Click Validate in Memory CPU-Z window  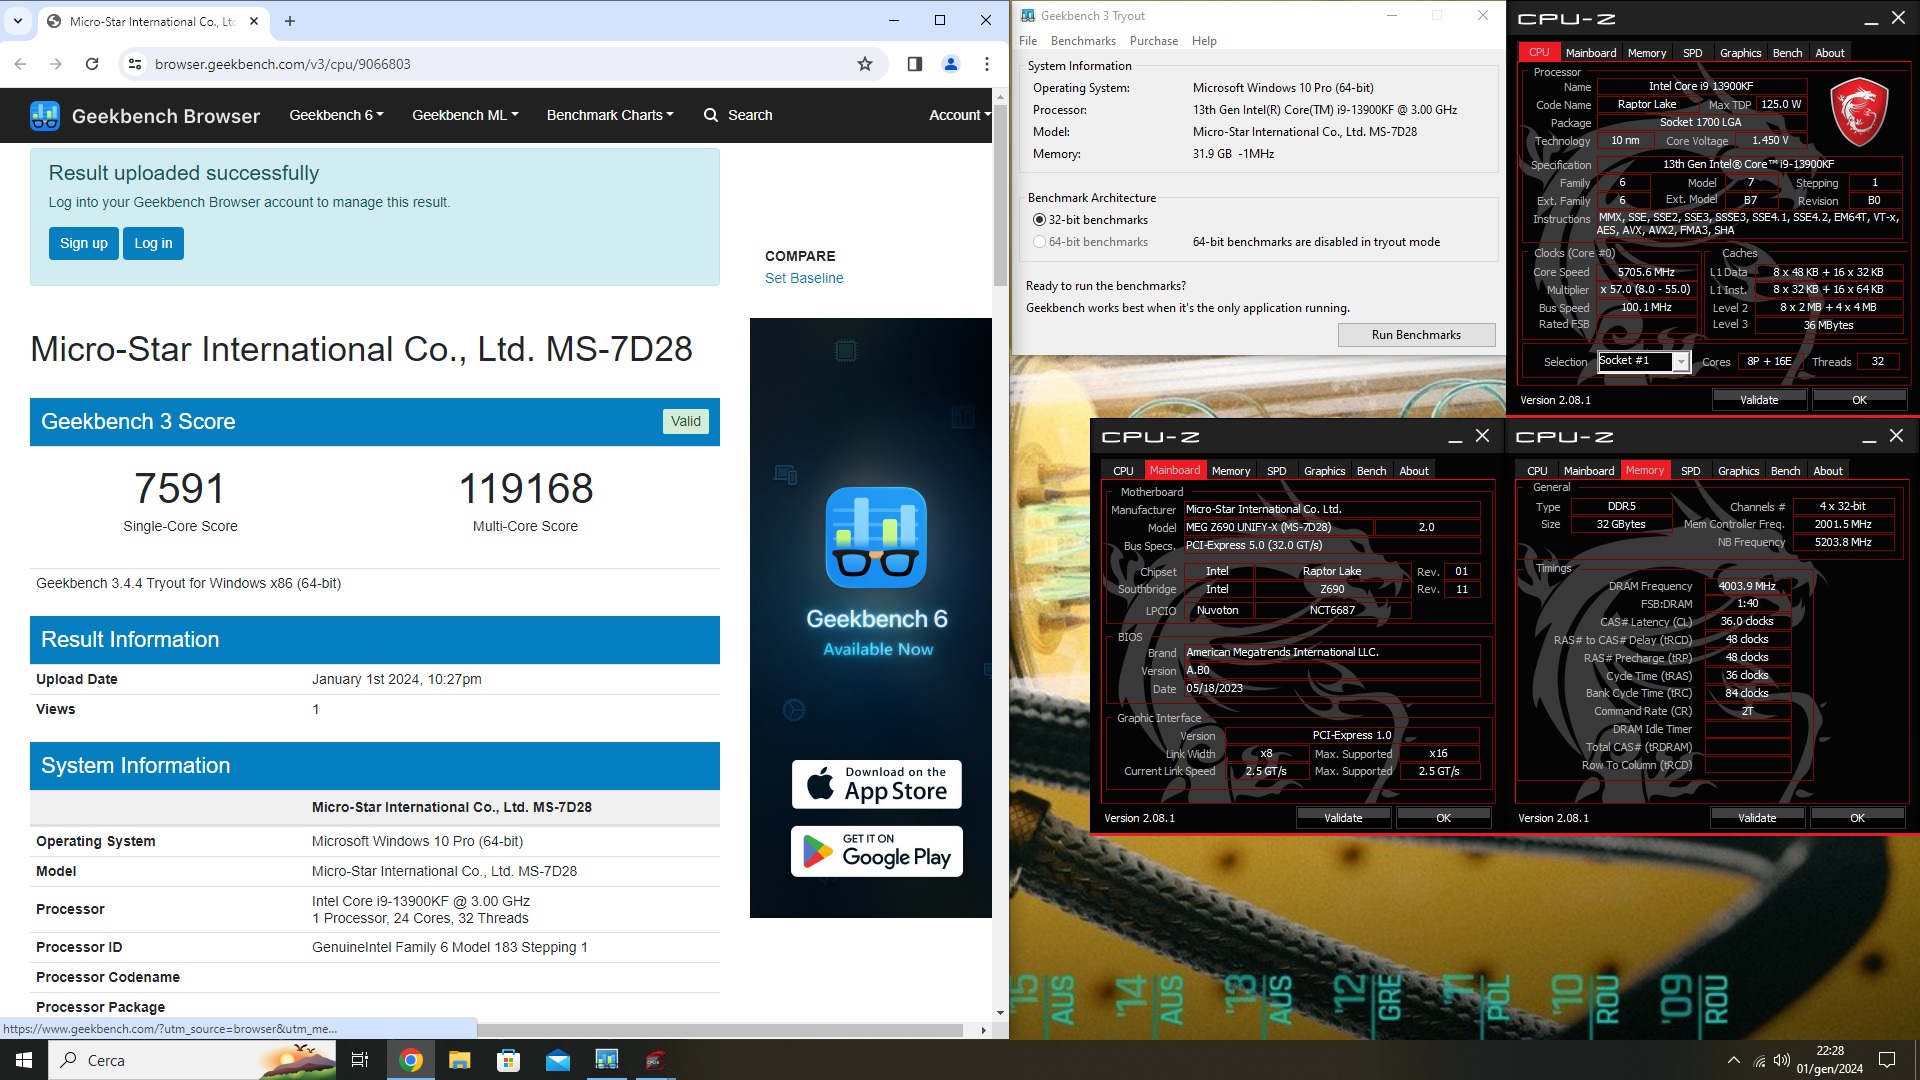[1757, 818]
